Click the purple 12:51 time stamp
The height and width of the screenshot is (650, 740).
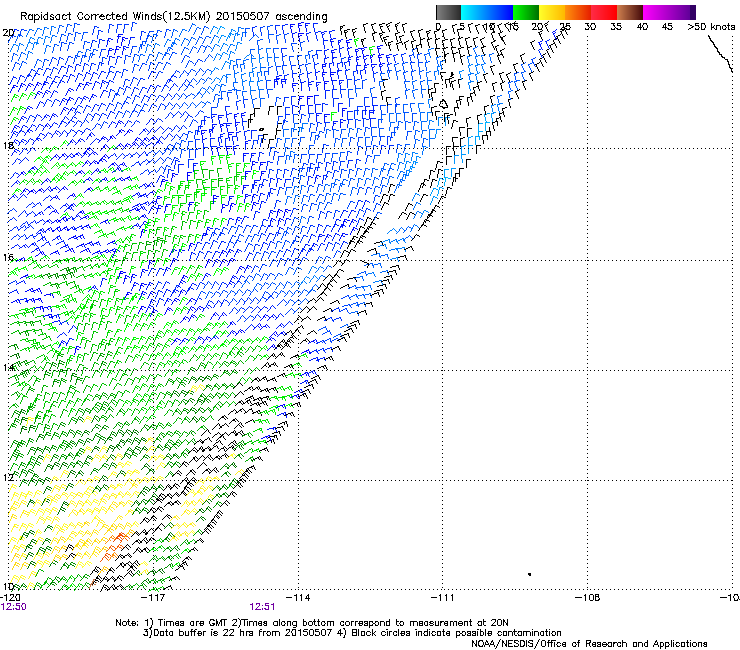[x=262, y=607]
